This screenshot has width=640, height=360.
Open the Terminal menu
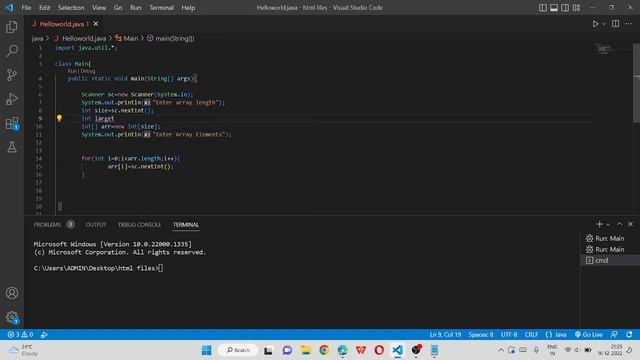pyautogui.click(x=161, y=8)
